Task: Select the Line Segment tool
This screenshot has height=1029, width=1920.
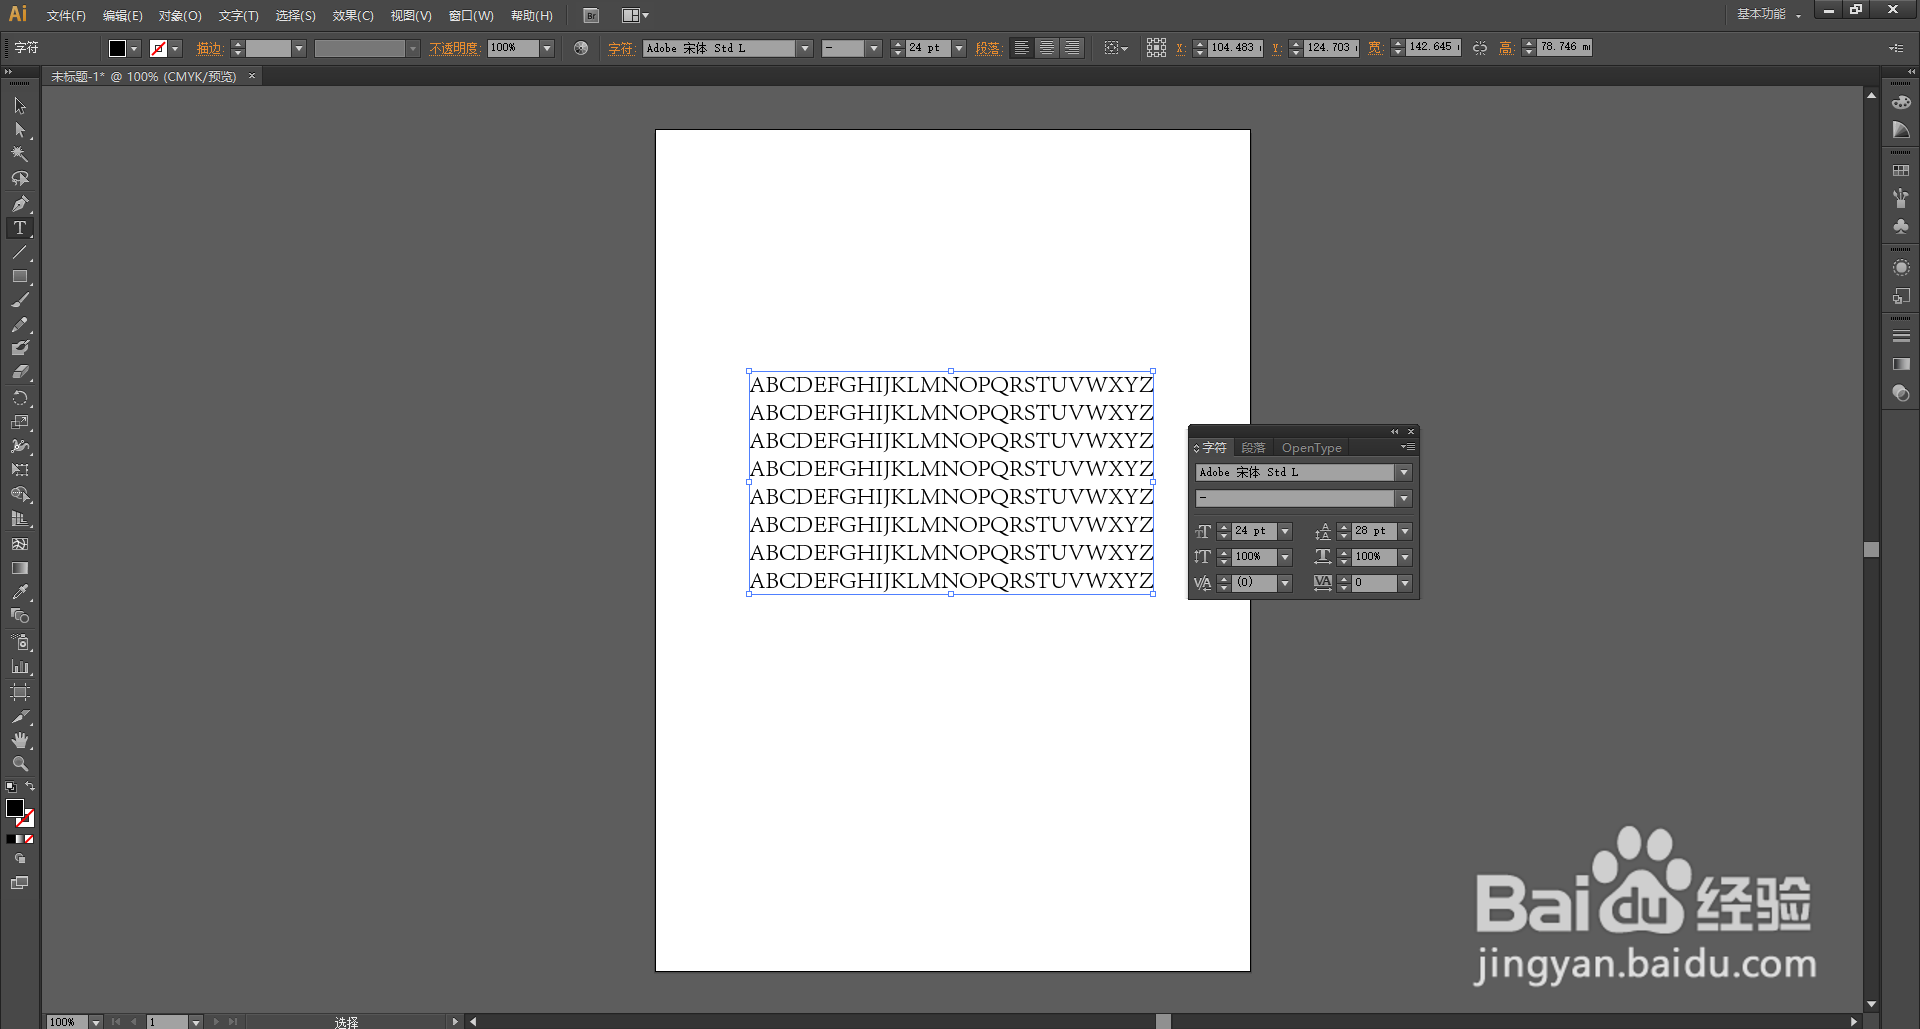Action: click(x=20, y=252)
